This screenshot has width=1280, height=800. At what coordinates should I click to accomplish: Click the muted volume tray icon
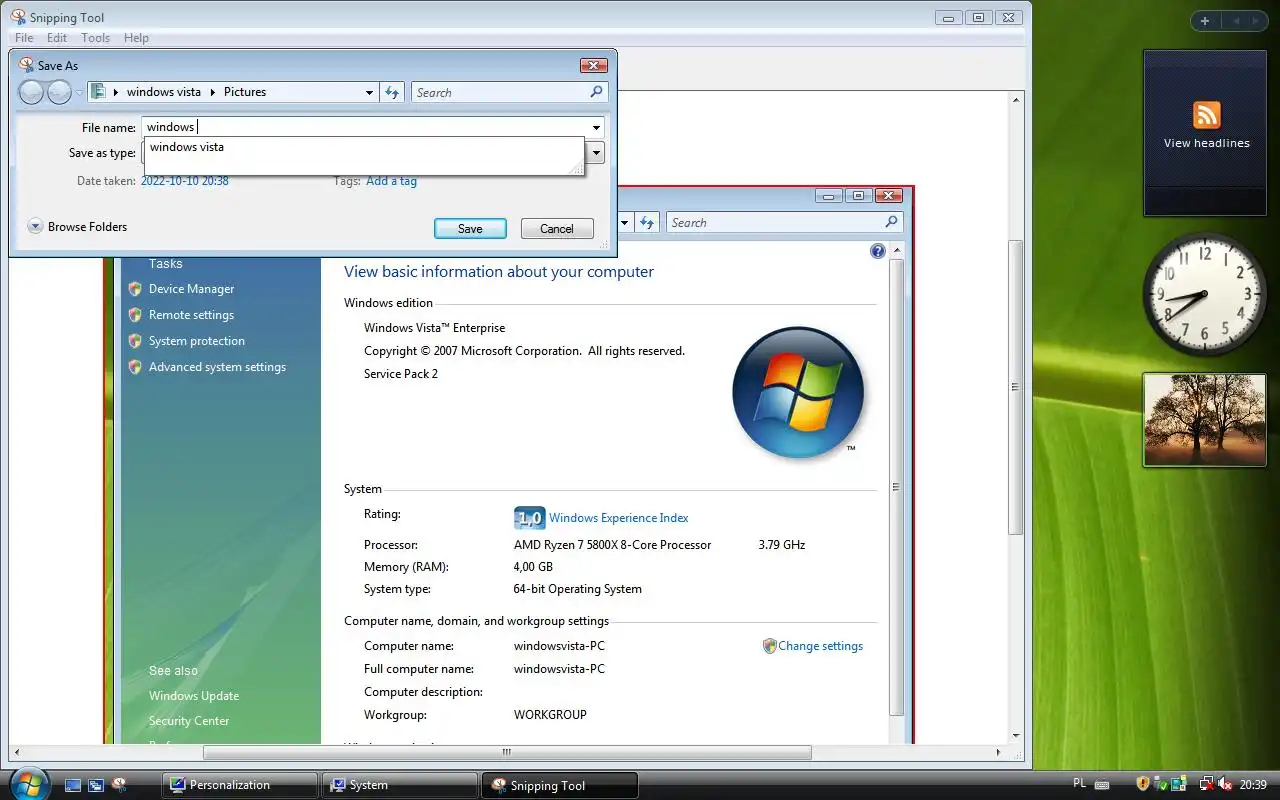pos(1225,784)
